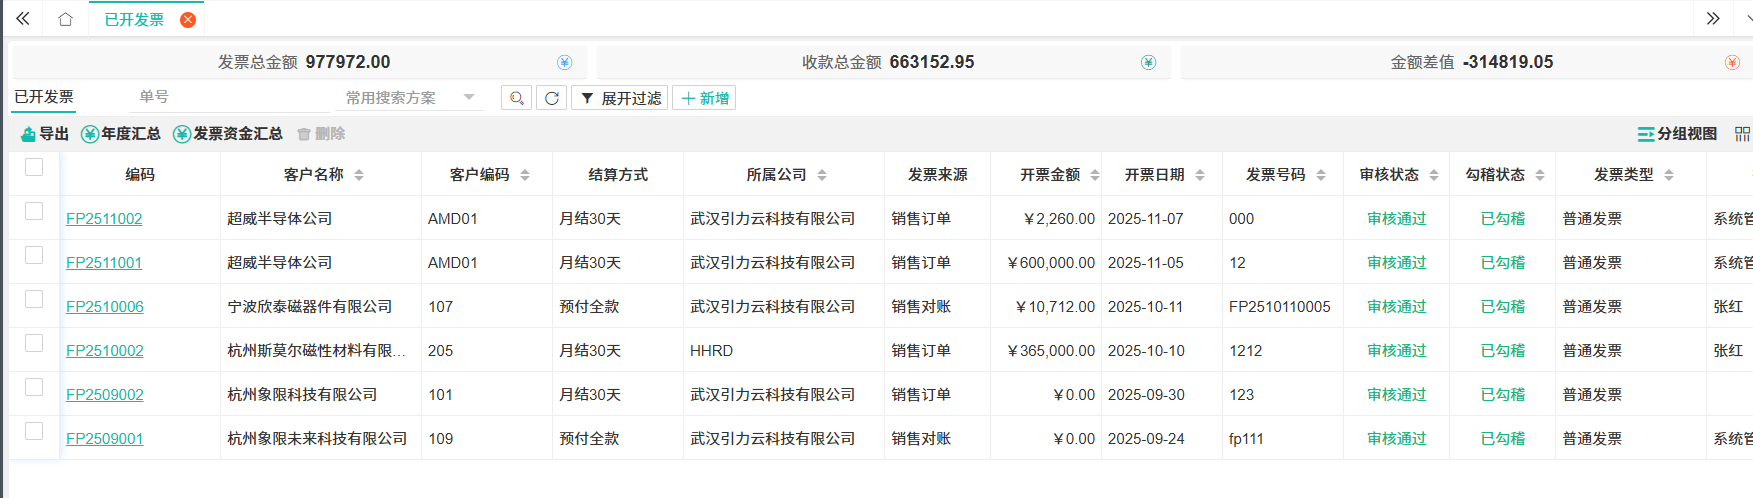Switch to 分组视图 group view
The image size is (1753, 498).
[x=1677, y=134]
